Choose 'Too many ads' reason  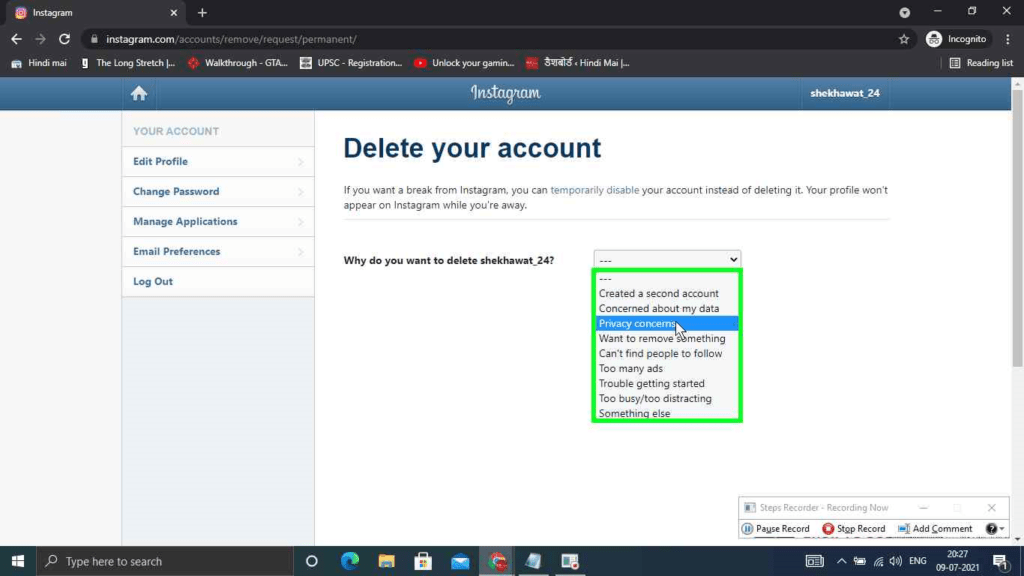(667, 369)
